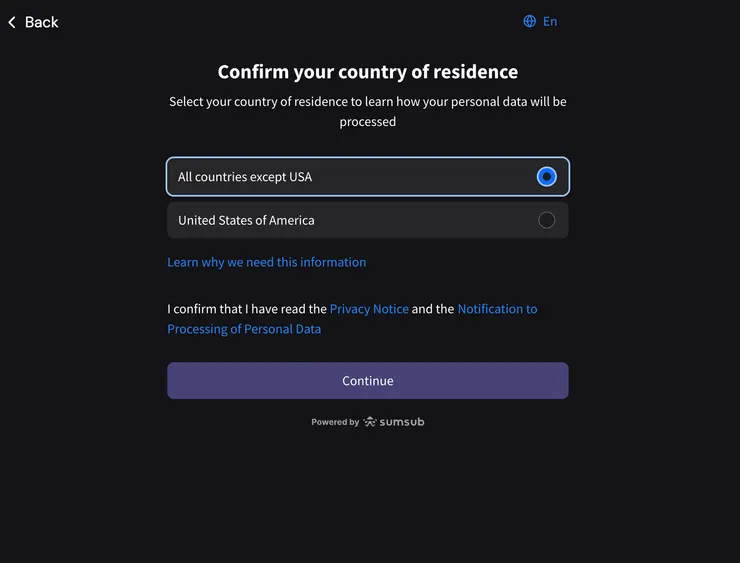Click the "Powered by" footer text
The height and width of the screenshot is (563, 740).
(335, 422)
